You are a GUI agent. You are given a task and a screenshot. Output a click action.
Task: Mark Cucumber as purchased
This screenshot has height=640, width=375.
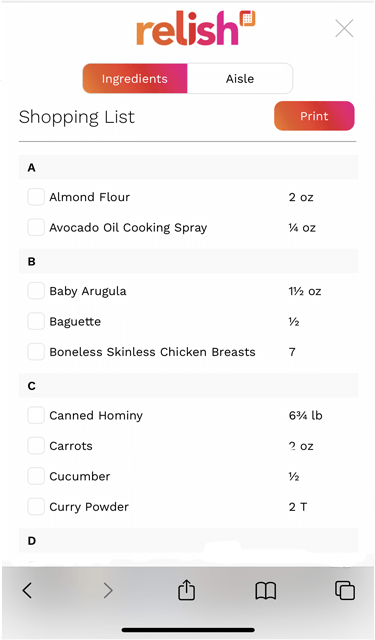[36, 476]
